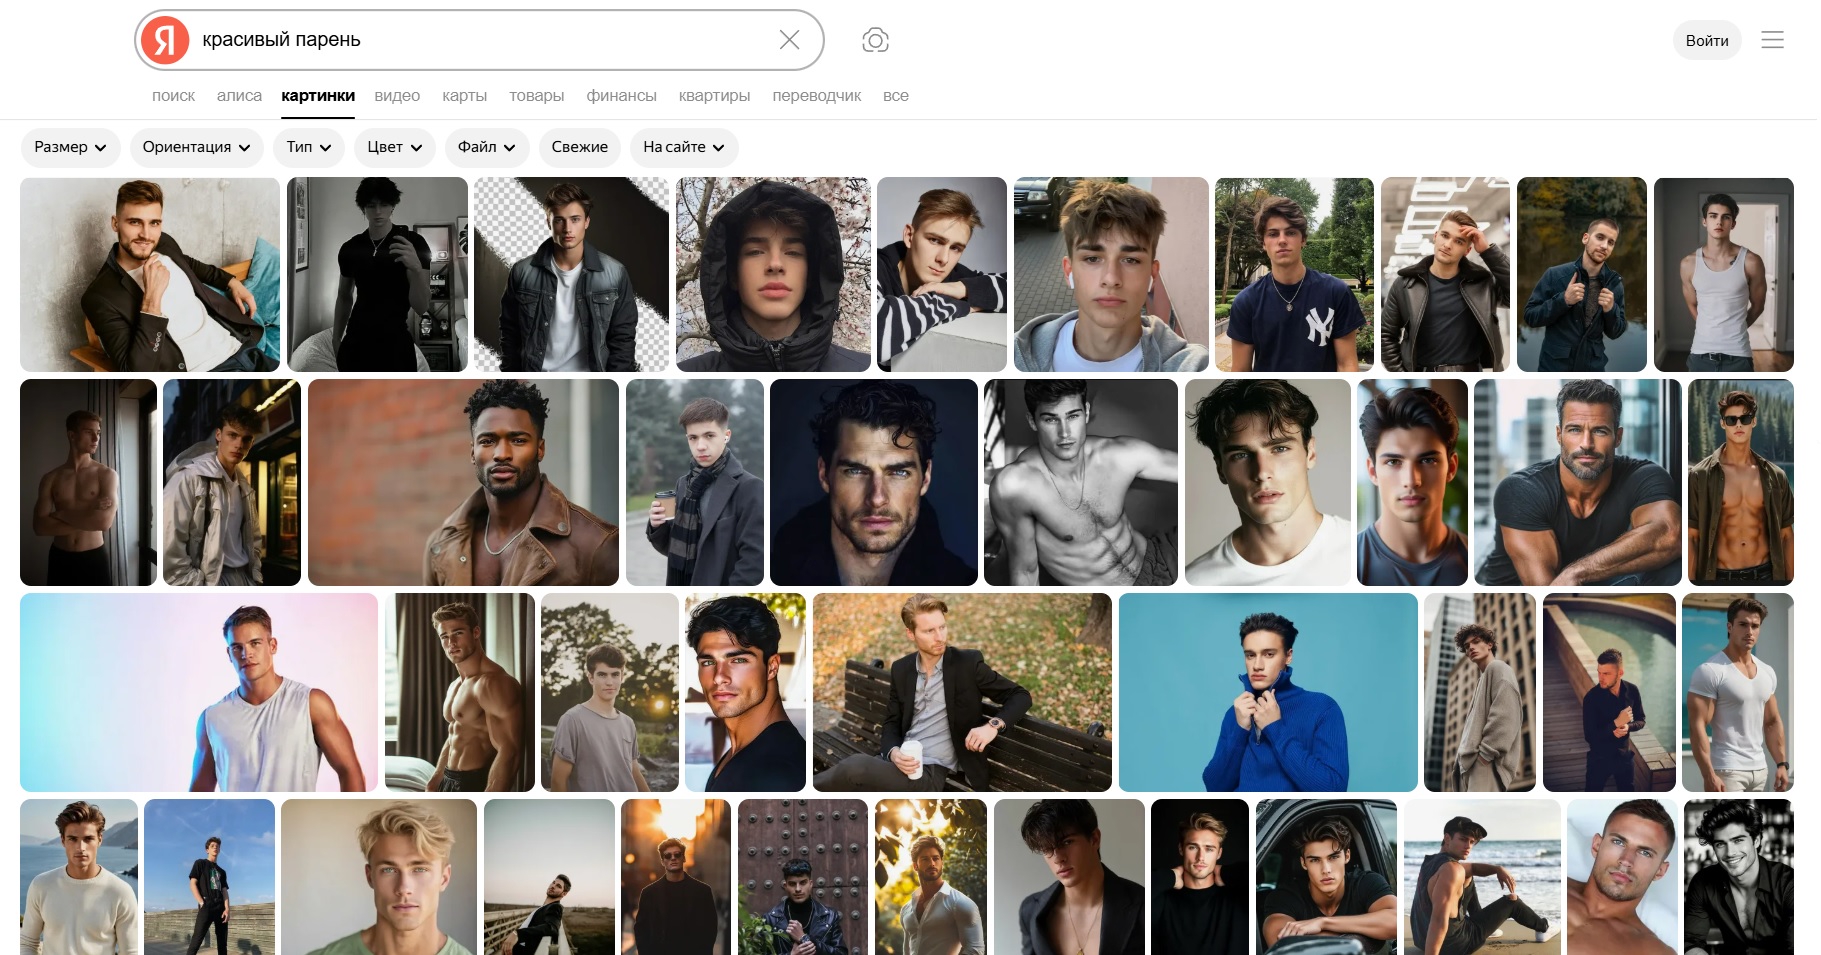Open the Цвет filter dropdown

coord(395,147)
